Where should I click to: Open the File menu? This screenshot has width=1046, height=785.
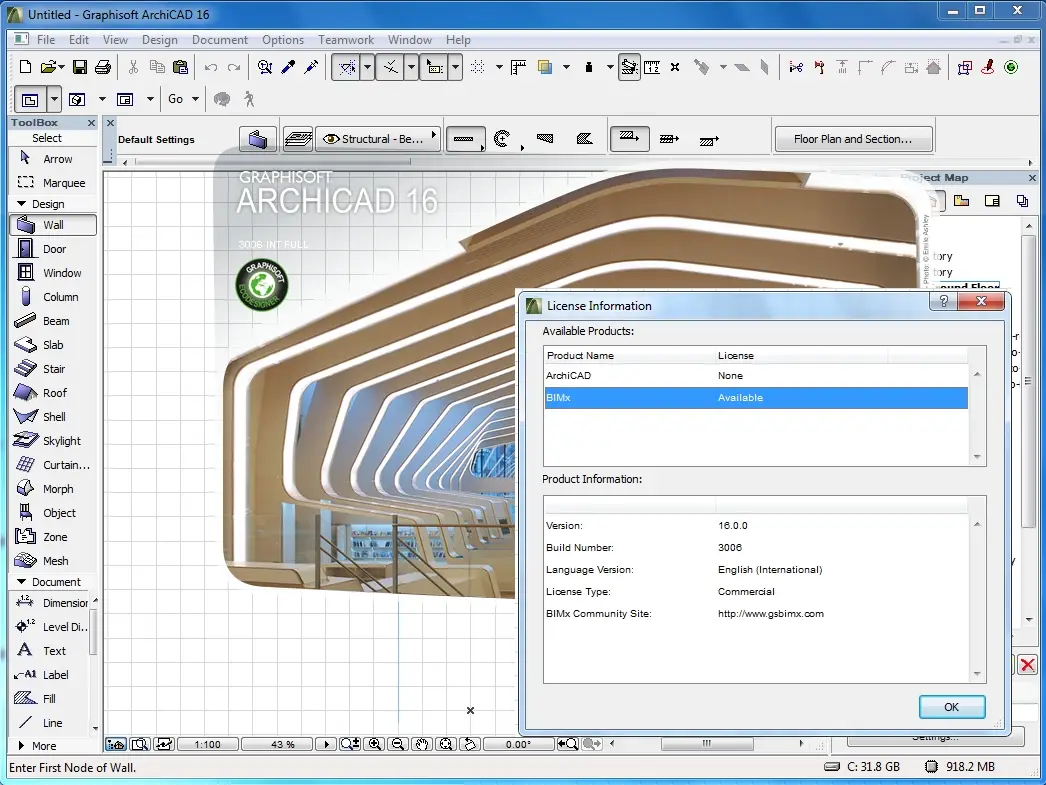[46, 39]
